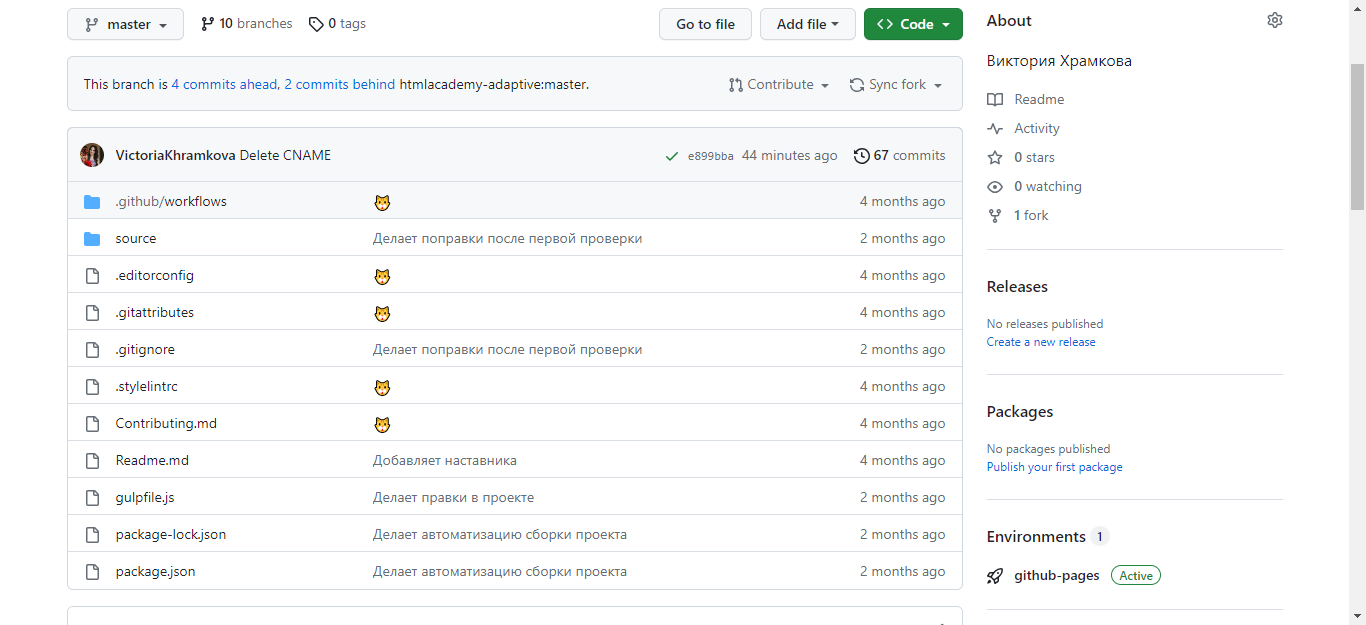Click the green check status icon
The width and height of the screenshot is (1366, 625).
coord(672,156)
